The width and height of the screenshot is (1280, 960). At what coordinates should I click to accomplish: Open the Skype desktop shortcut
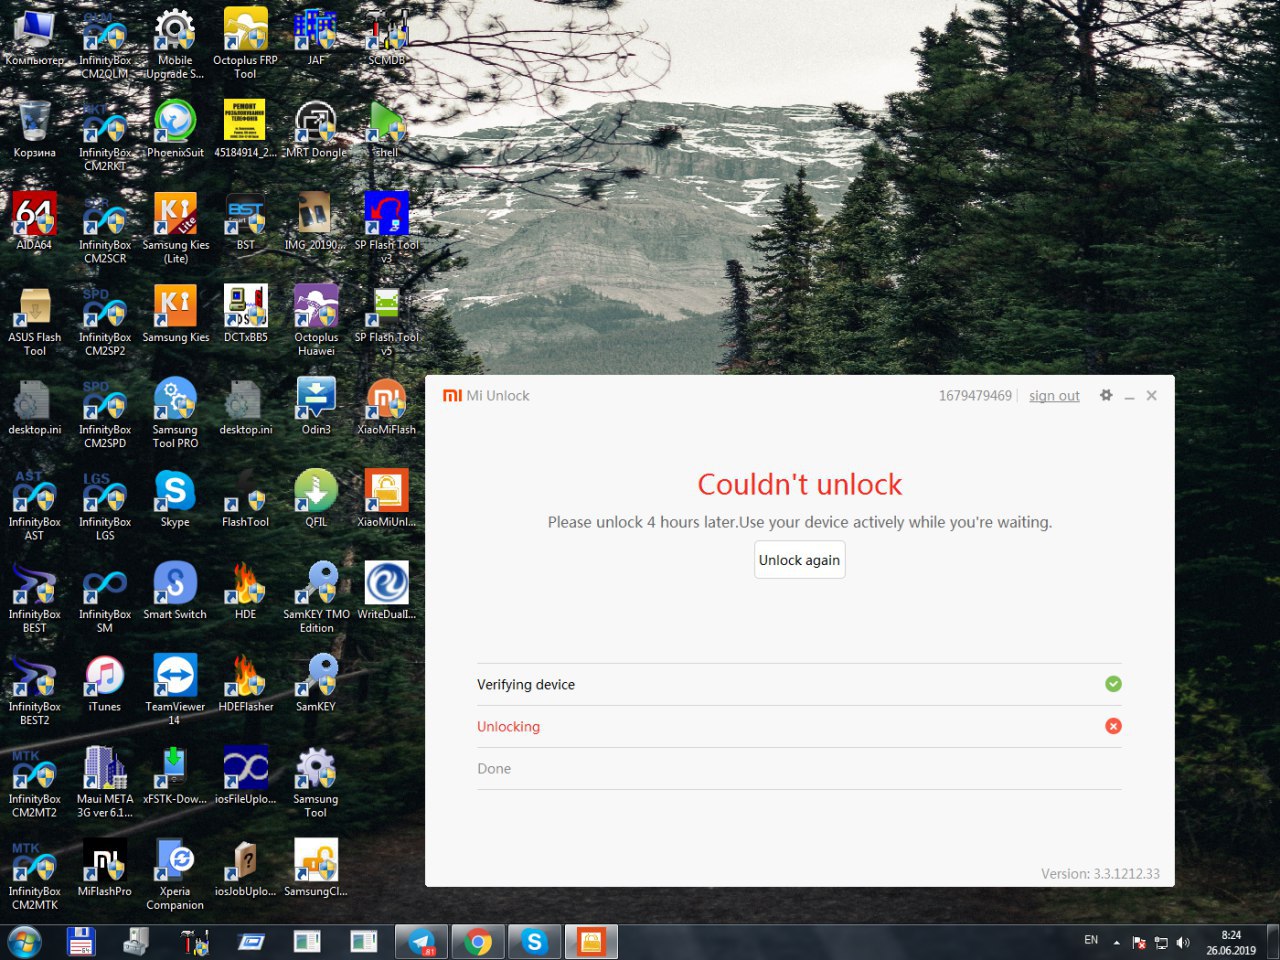point(175,499)
